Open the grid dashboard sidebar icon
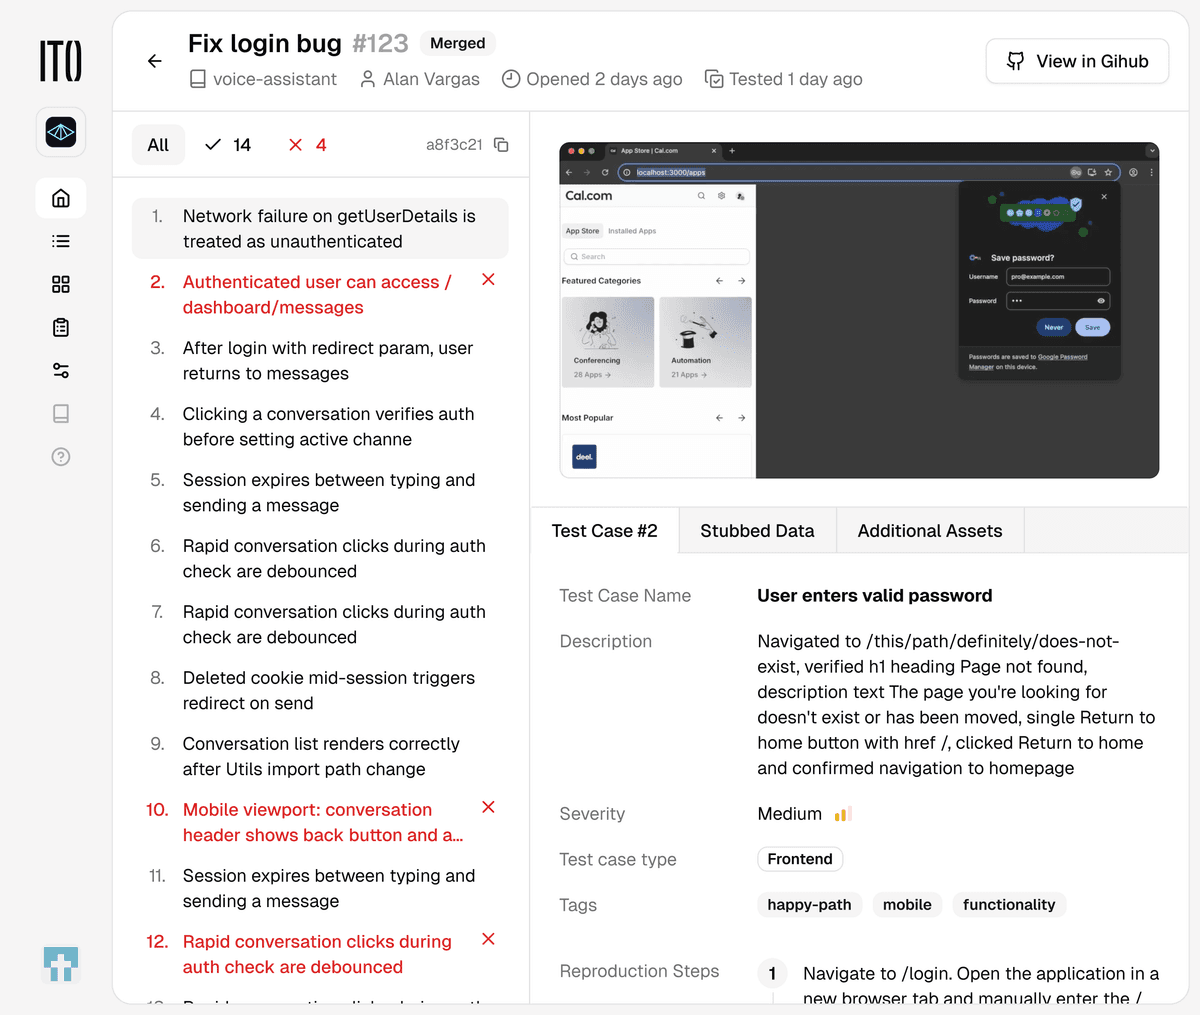This screenshot has height=1015, width=1200. [61, 284]
